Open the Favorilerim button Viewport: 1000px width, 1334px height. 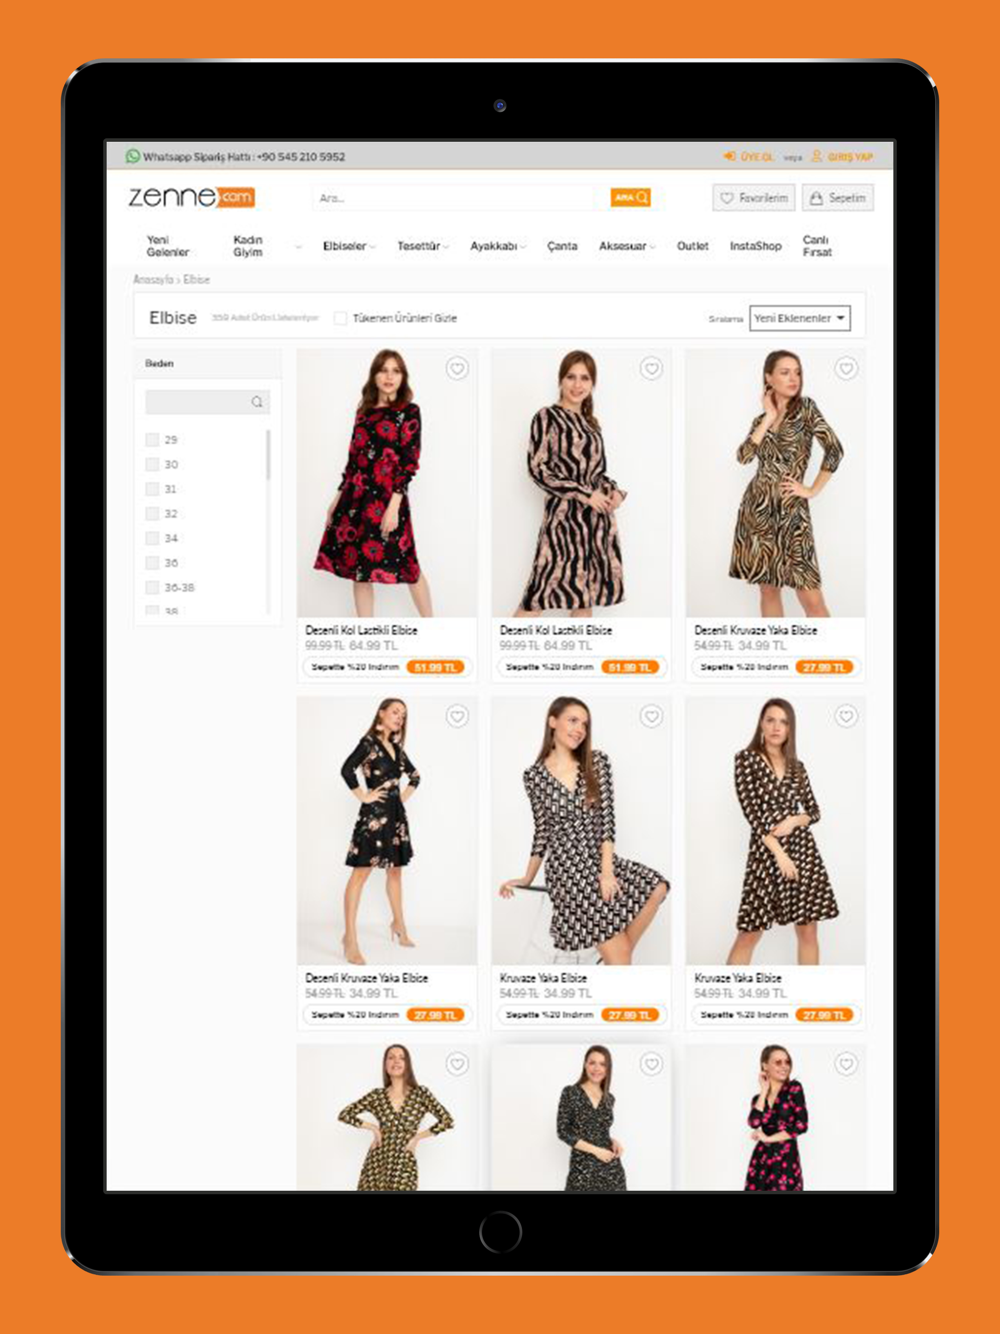click(754, 198)
